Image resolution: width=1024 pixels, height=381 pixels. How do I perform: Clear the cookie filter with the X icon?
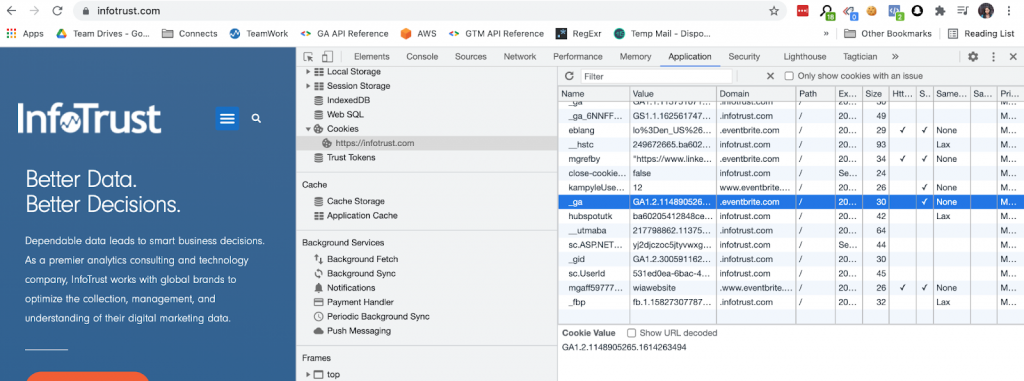point(770,76)
